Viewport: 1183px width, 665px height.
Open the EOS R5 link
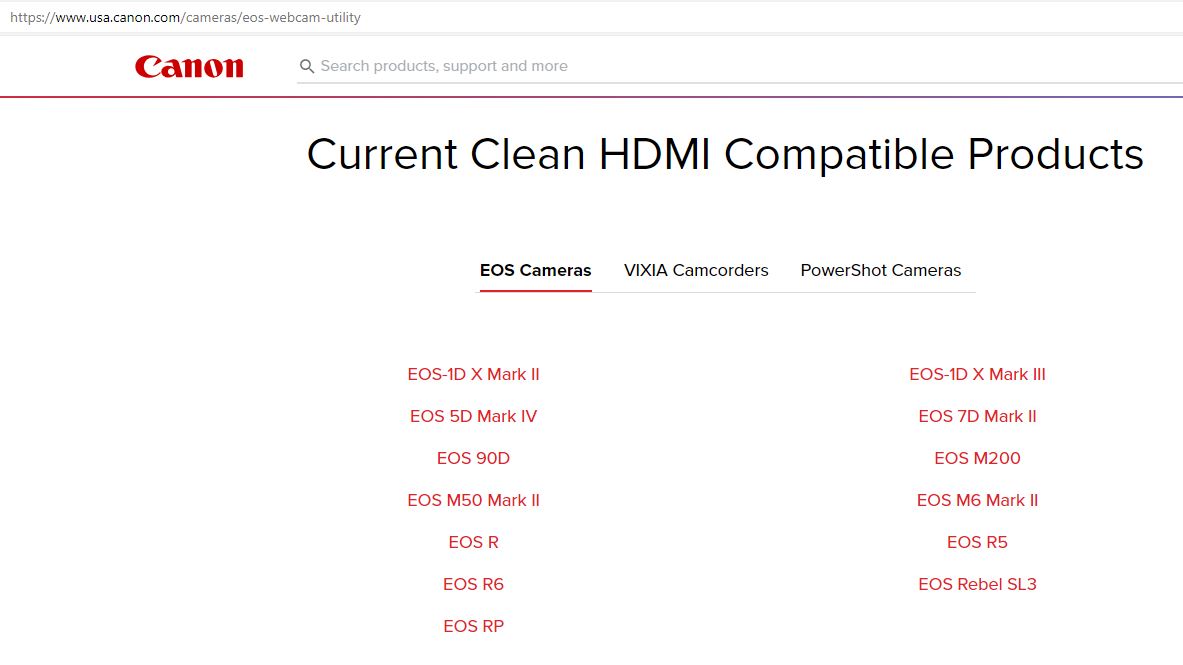point(977,542)
